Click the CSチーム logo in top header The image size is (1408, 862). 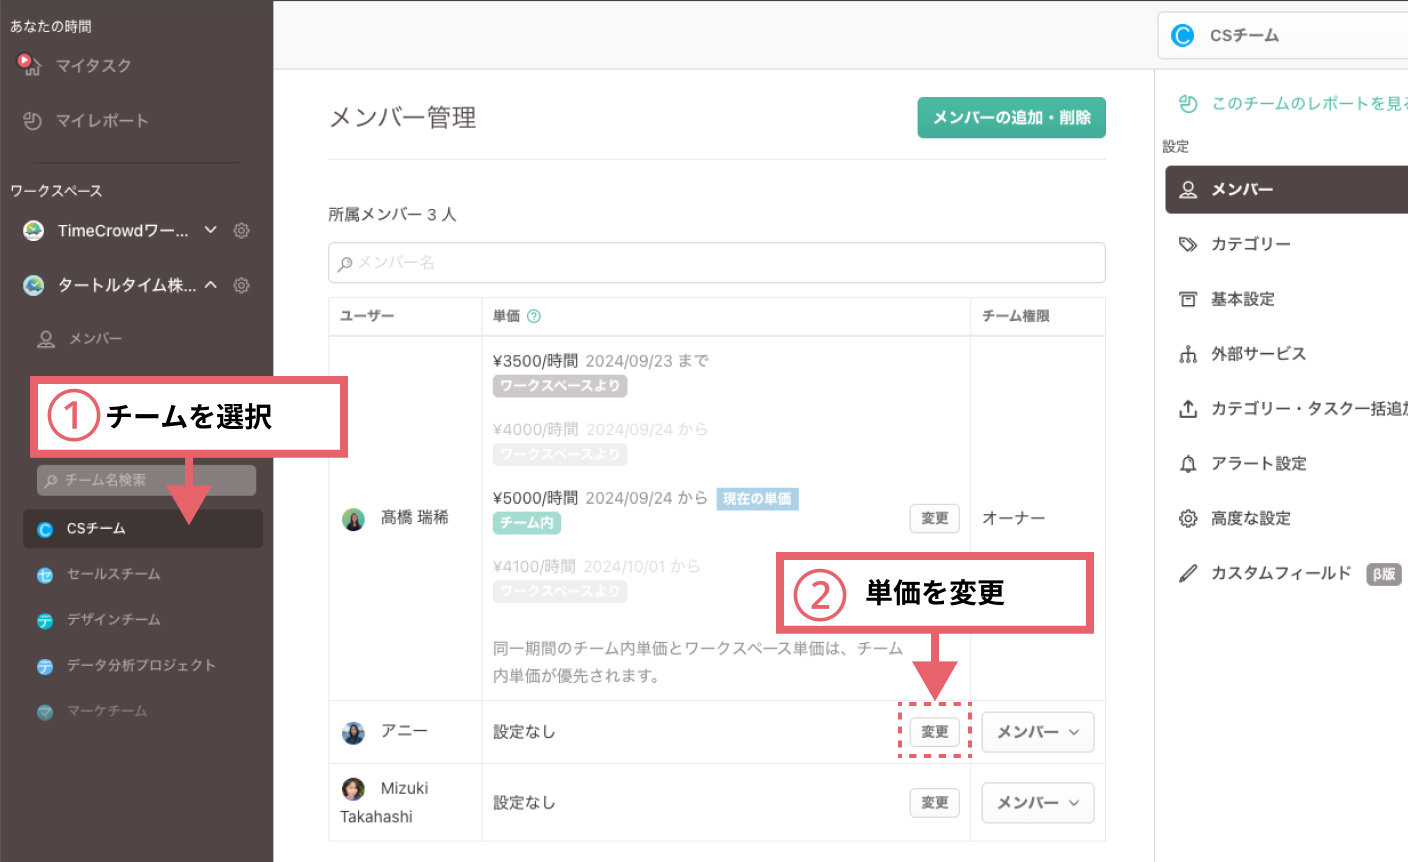1183,36
